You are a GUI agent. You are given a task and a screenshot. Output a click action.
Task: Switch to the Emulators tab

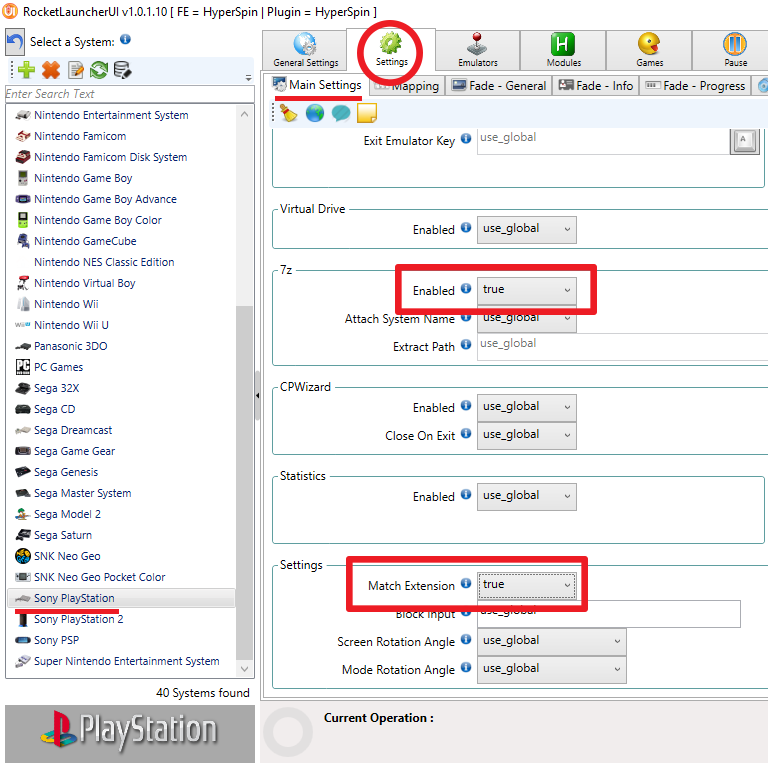click(478, 49)
